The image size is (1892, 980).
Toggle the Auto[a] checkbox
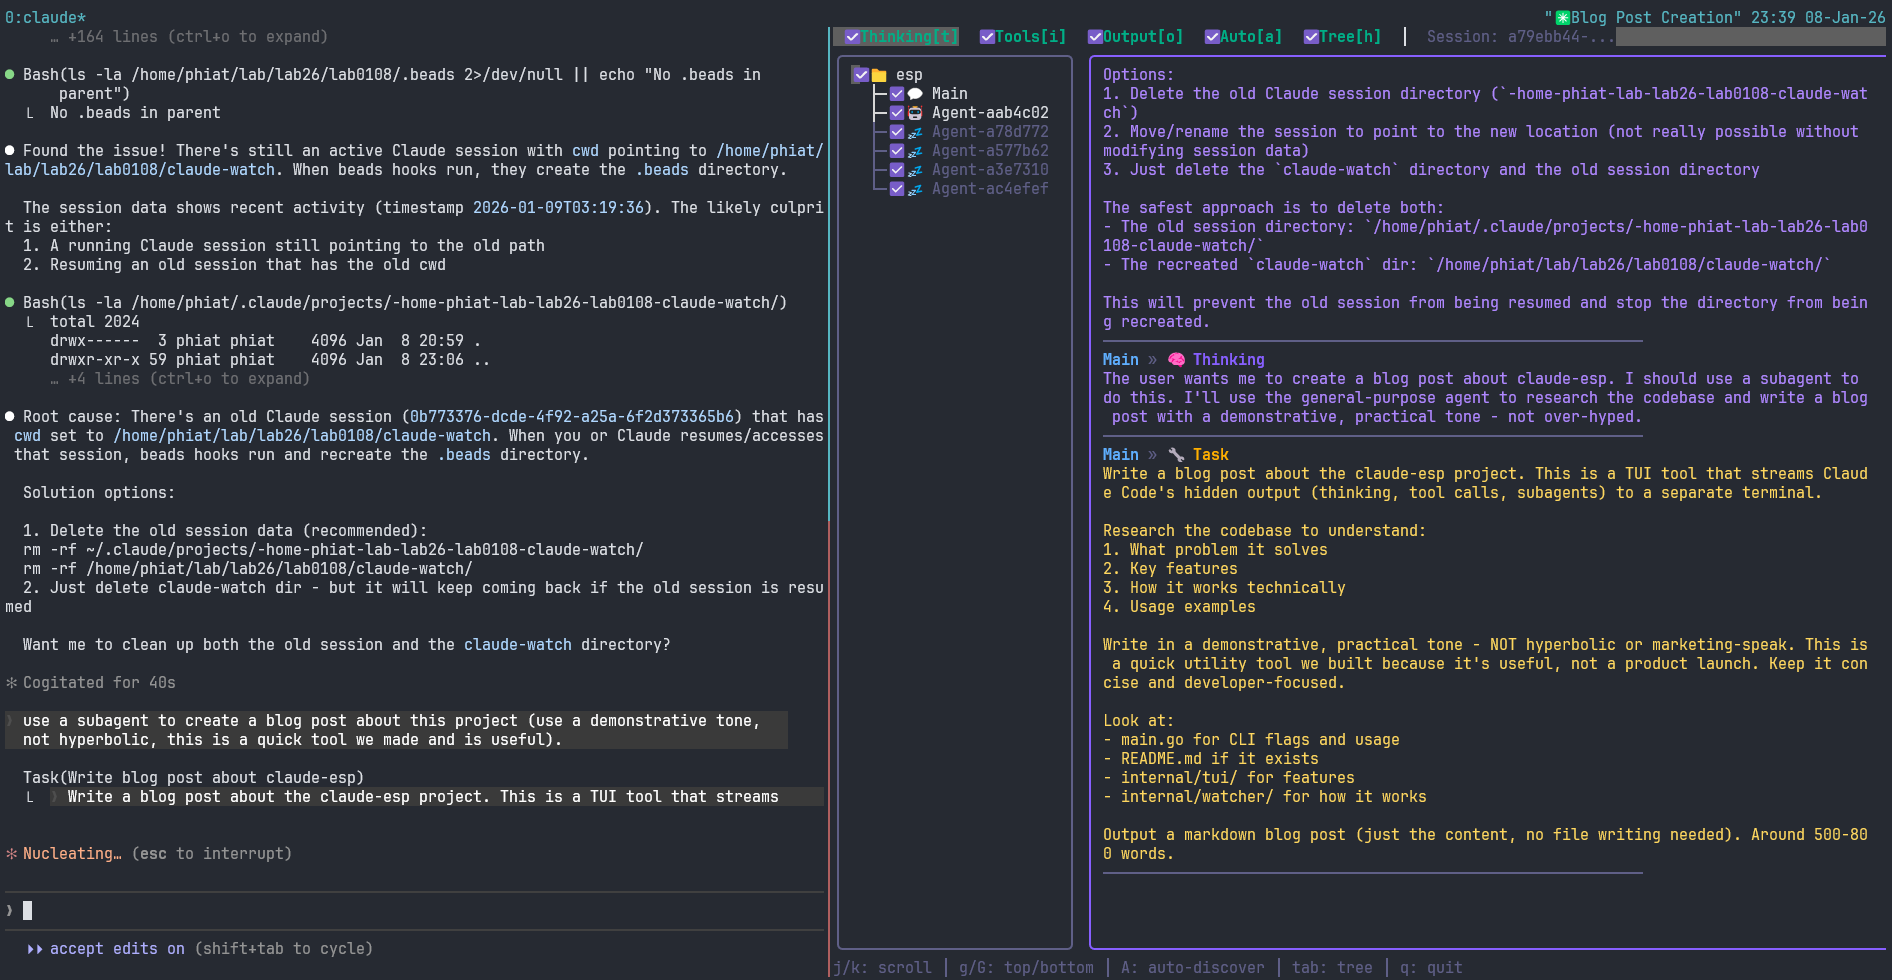pyautogui.click(x=1212, y=37)
